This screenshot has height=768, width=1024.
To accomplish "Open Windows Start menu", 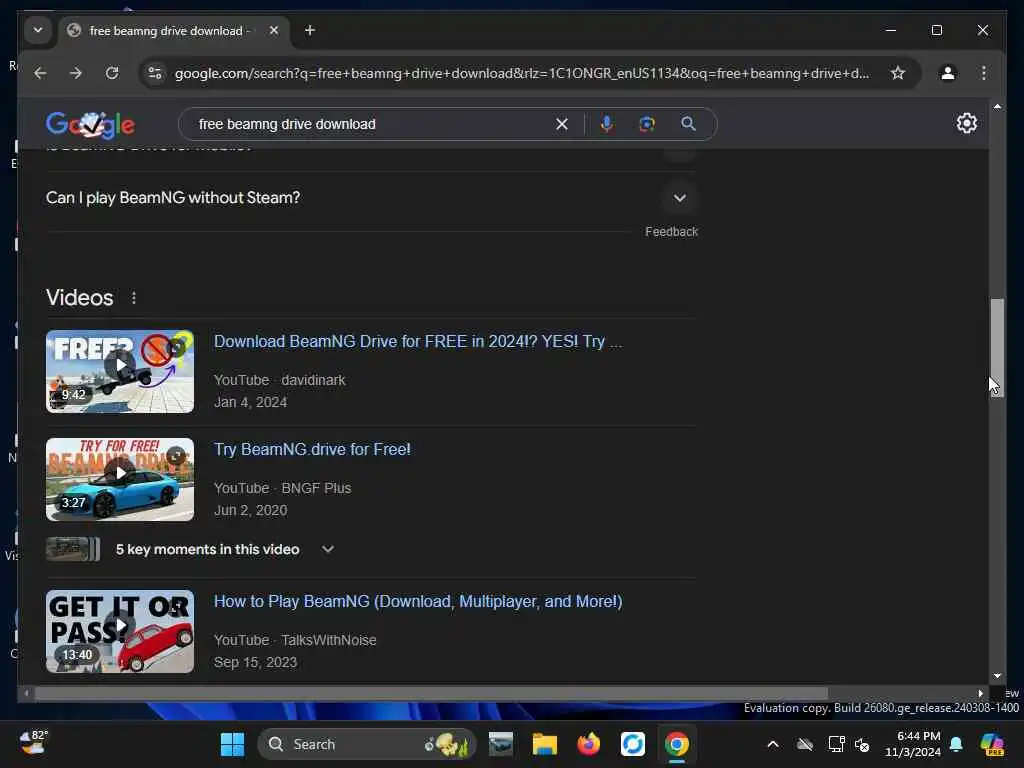I will coord(232,744).
